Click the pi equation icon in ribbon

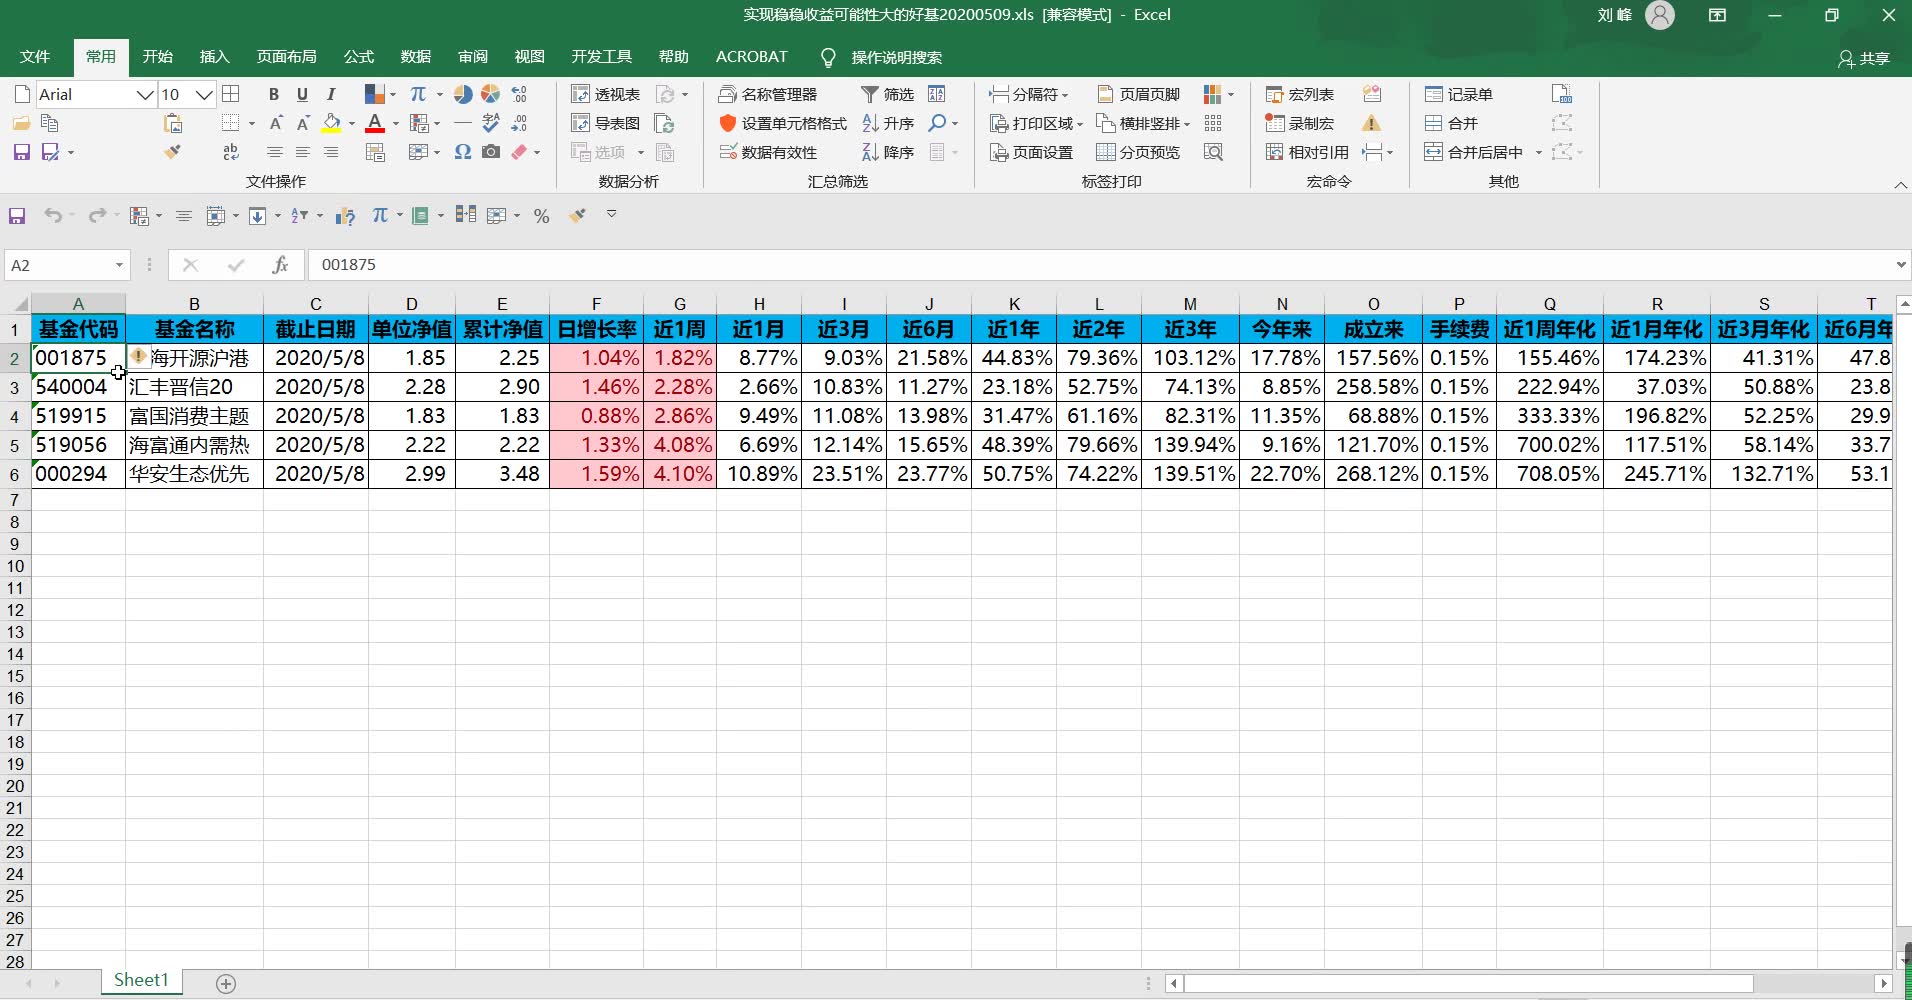click(x=418, y=94)
